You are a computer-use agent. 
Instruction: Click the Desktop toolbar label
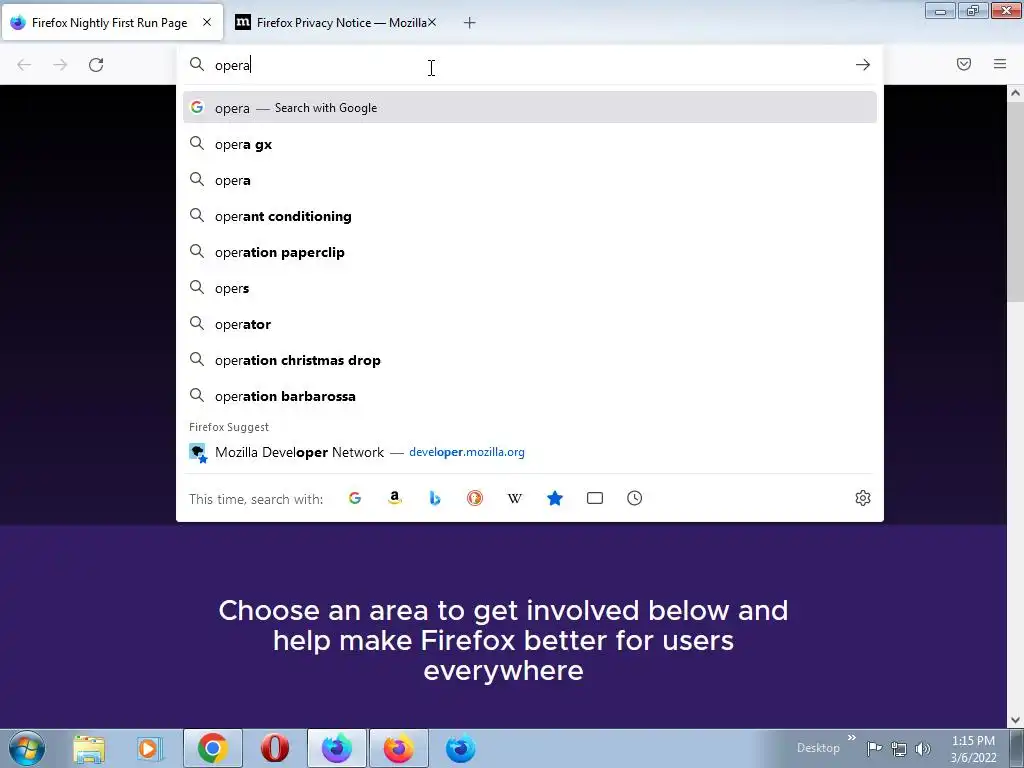818,748
